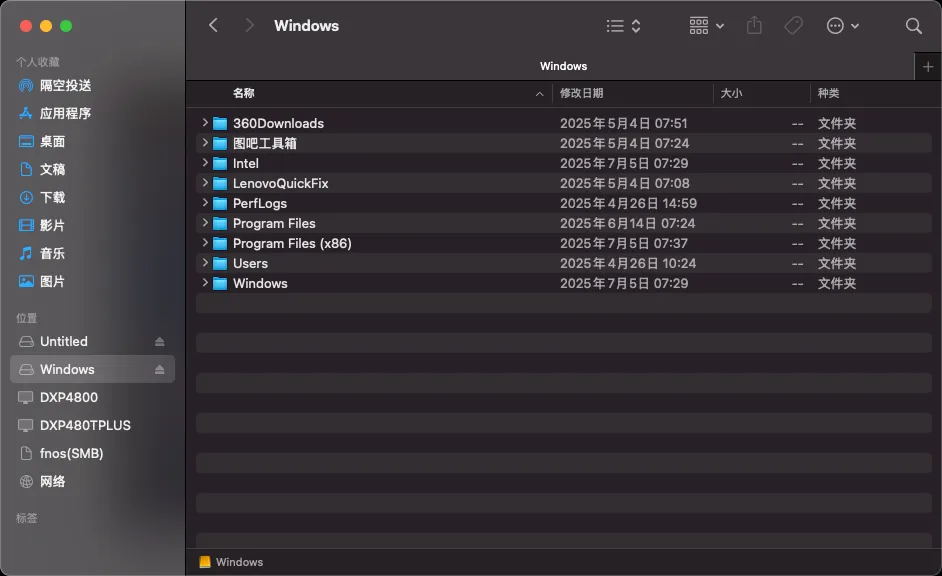
Task: Click the date 2025年7月5日 07:37
Action: point(624,243)
